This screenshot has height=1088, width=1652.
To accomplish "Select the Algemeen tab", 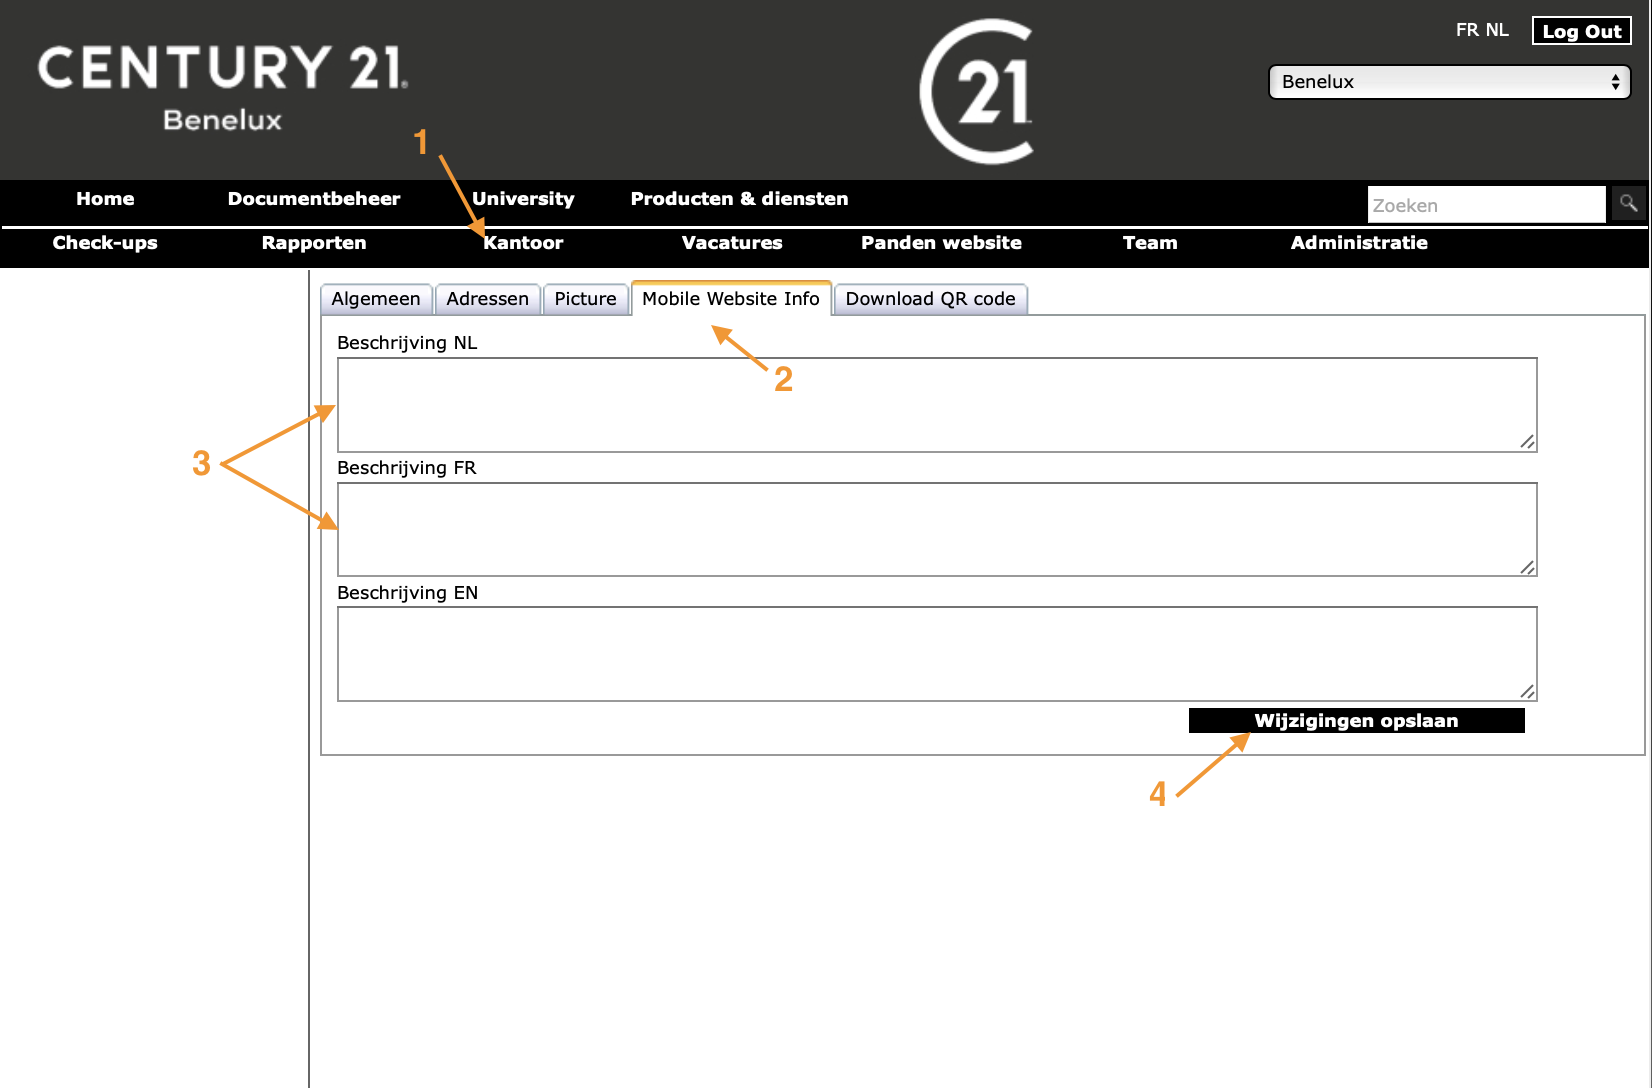I will [376, 299].
